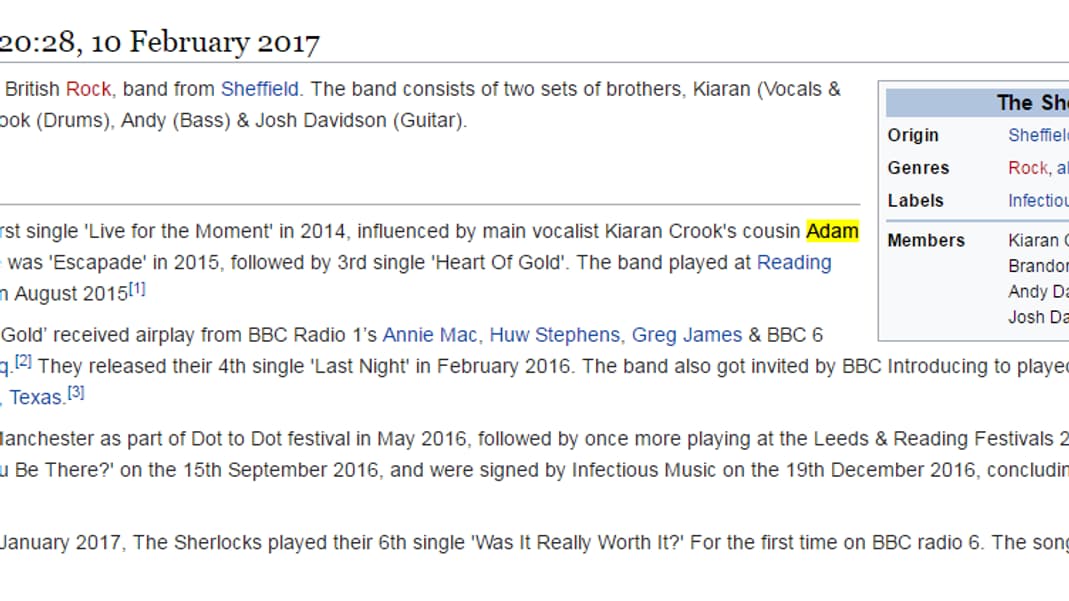Screen dimensions: 1069x601
Task: Open the Reading festival link
Action: pyautogui.click(x=794, y=262)
